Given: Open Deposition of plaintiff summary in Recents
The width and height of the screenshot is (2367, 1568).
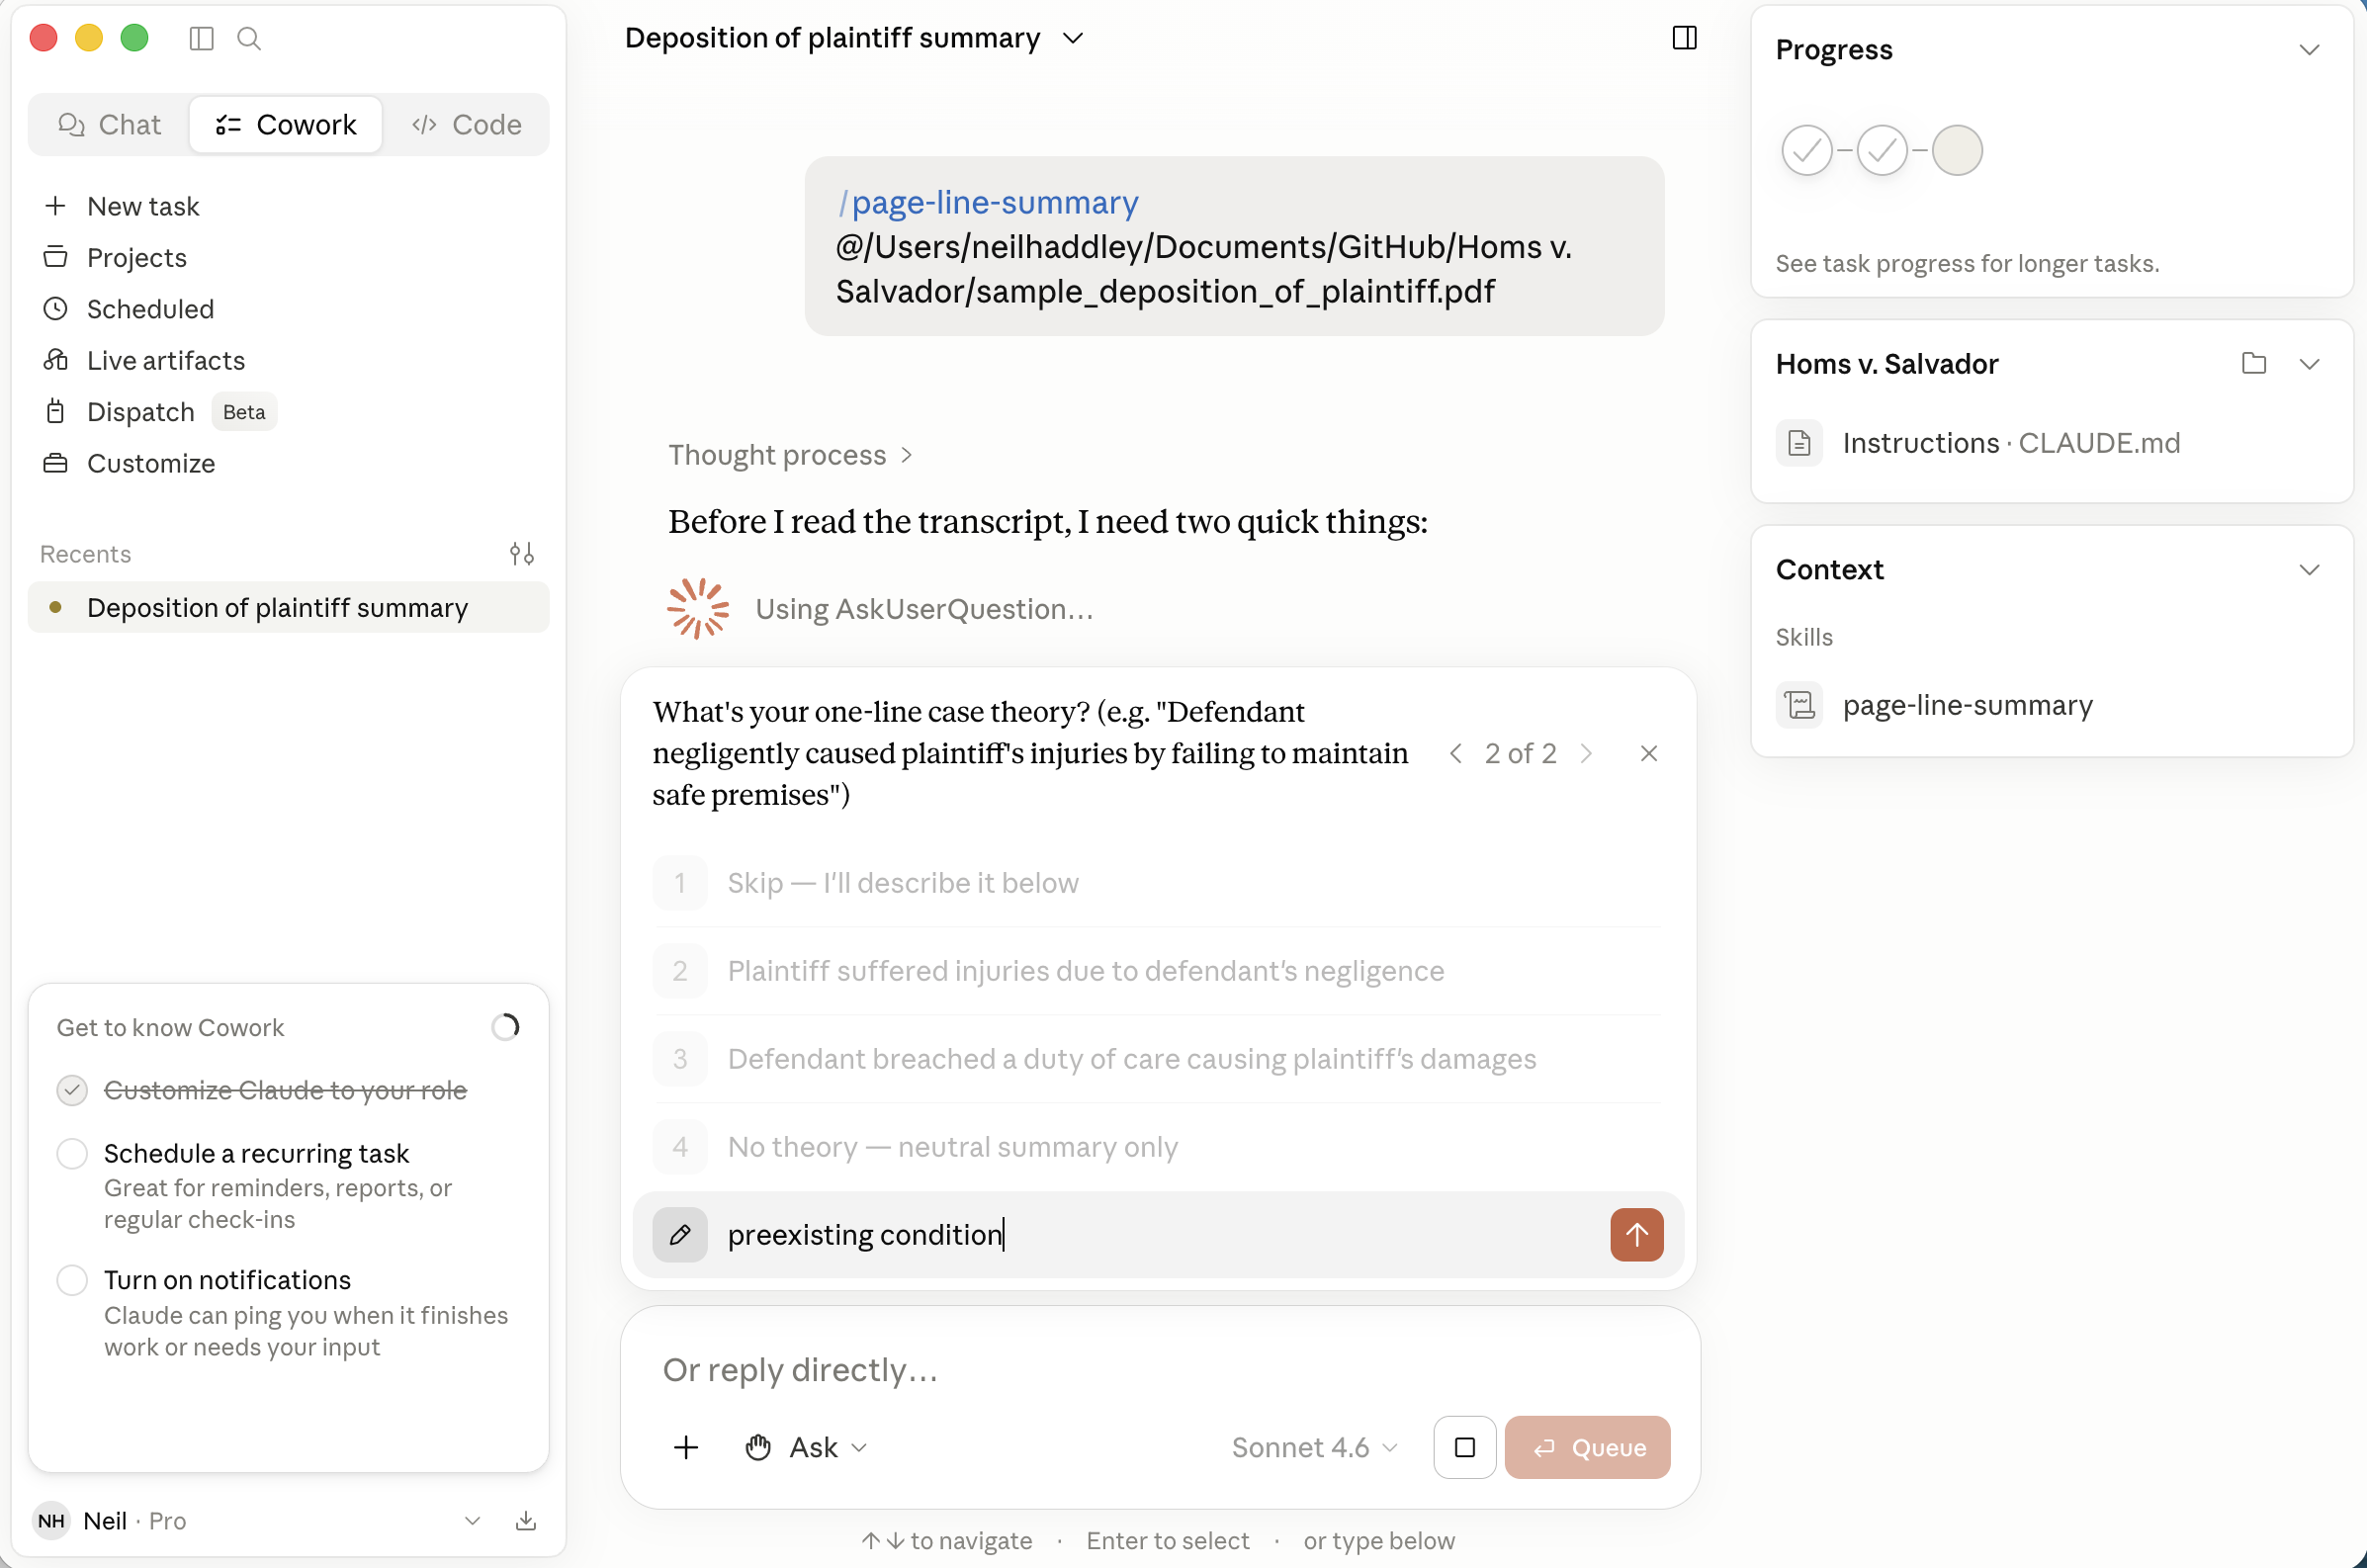Looking at the screenshot, I should tap(288, 607).
